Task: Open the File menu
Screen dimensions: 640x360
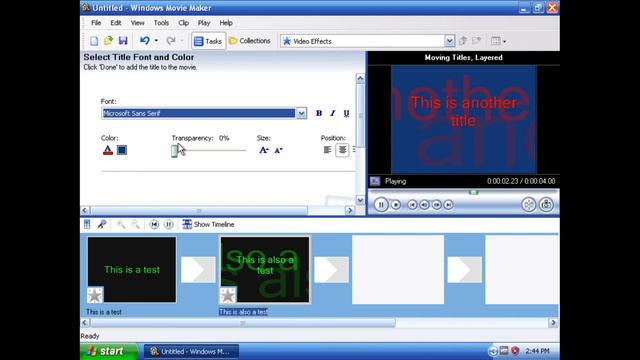Action: (96, 23)
